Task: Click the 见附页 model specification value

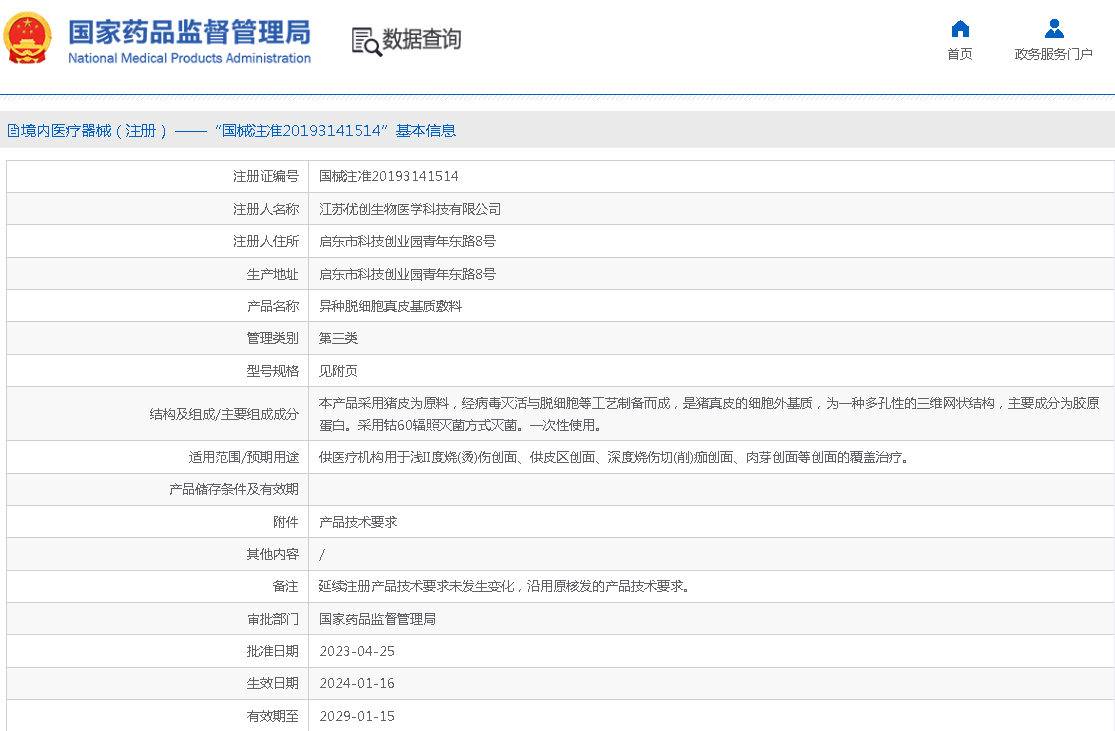Action: 338,371
